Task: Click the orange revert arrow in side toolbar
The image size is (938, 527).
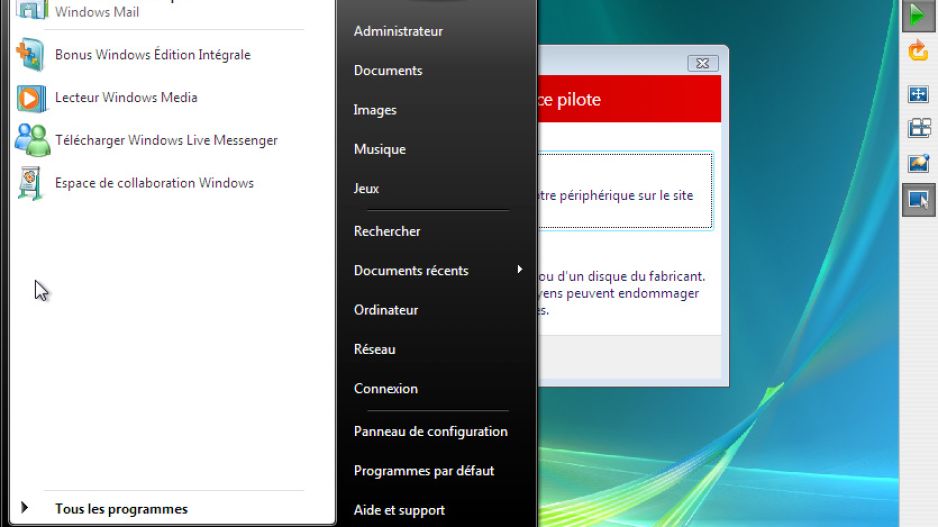Action: [918, 51]
